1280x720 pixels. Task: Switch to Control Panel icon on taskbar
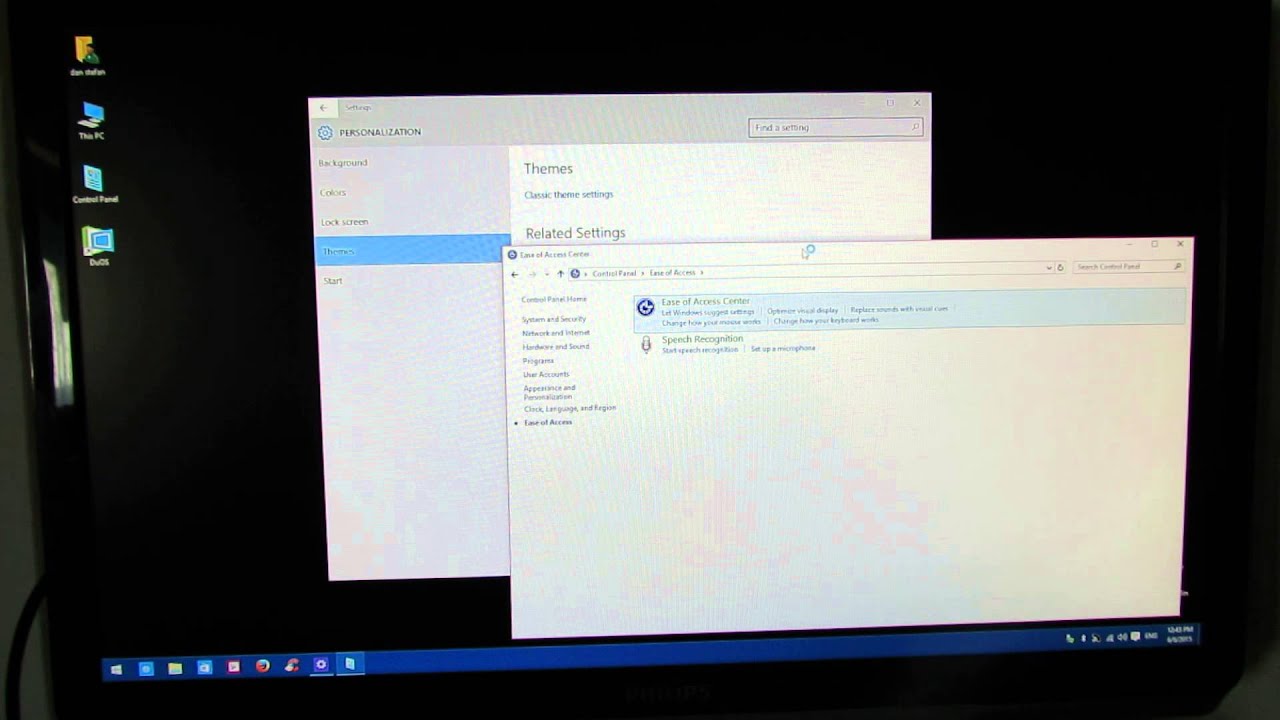350,663
